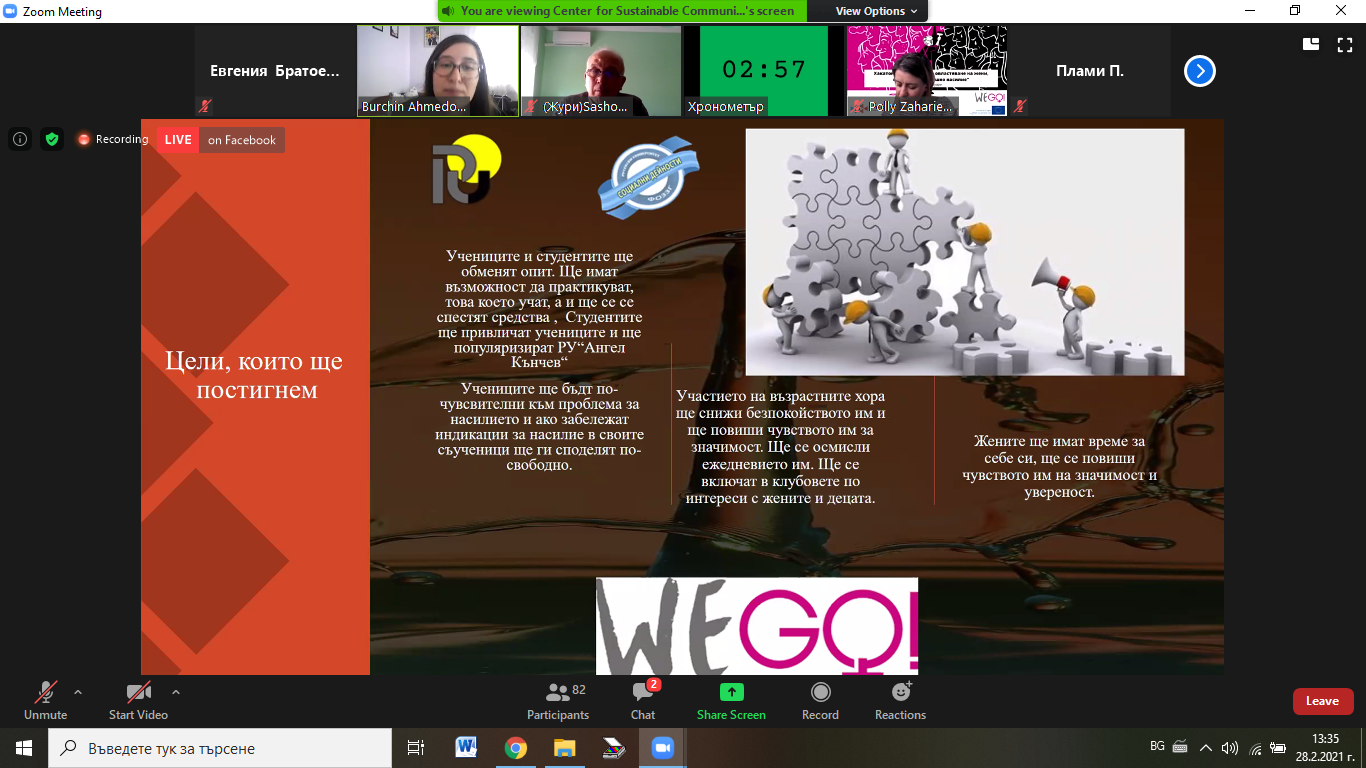Switch the gallery view layout
This screenshot has width=1366, height=768.
tap(1311, 44)
